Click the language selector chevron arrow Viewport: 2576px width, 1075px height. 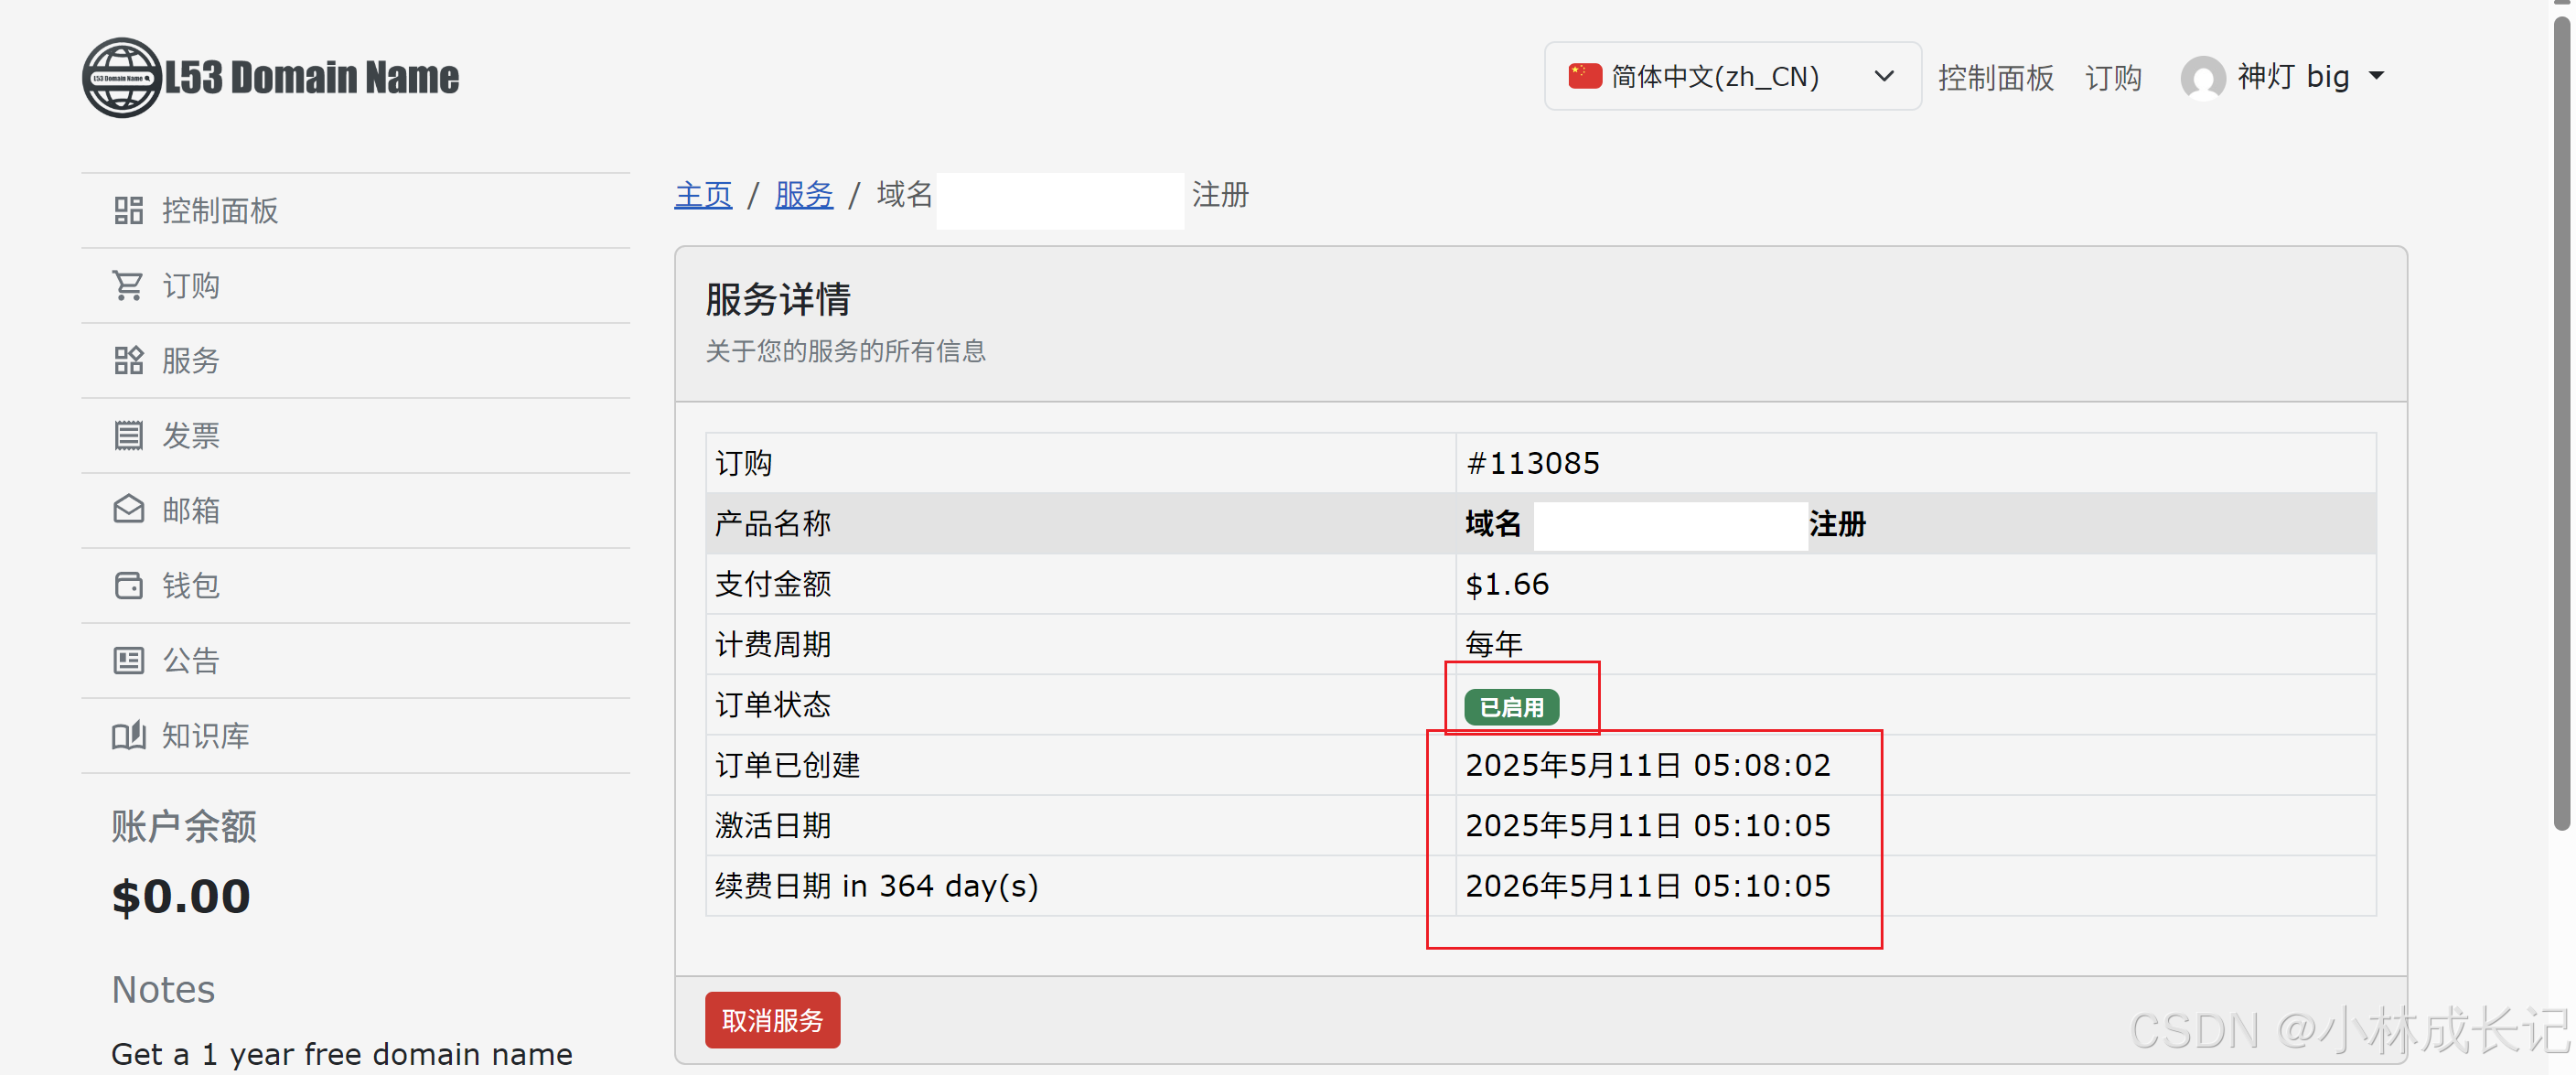pos(1883,76)
